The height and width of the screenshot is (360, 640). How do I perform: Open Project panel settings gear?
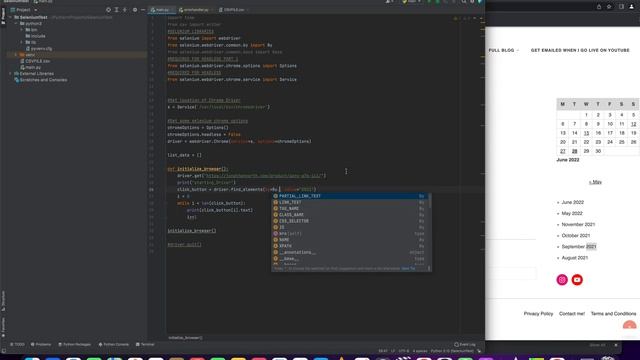point(135,10)
